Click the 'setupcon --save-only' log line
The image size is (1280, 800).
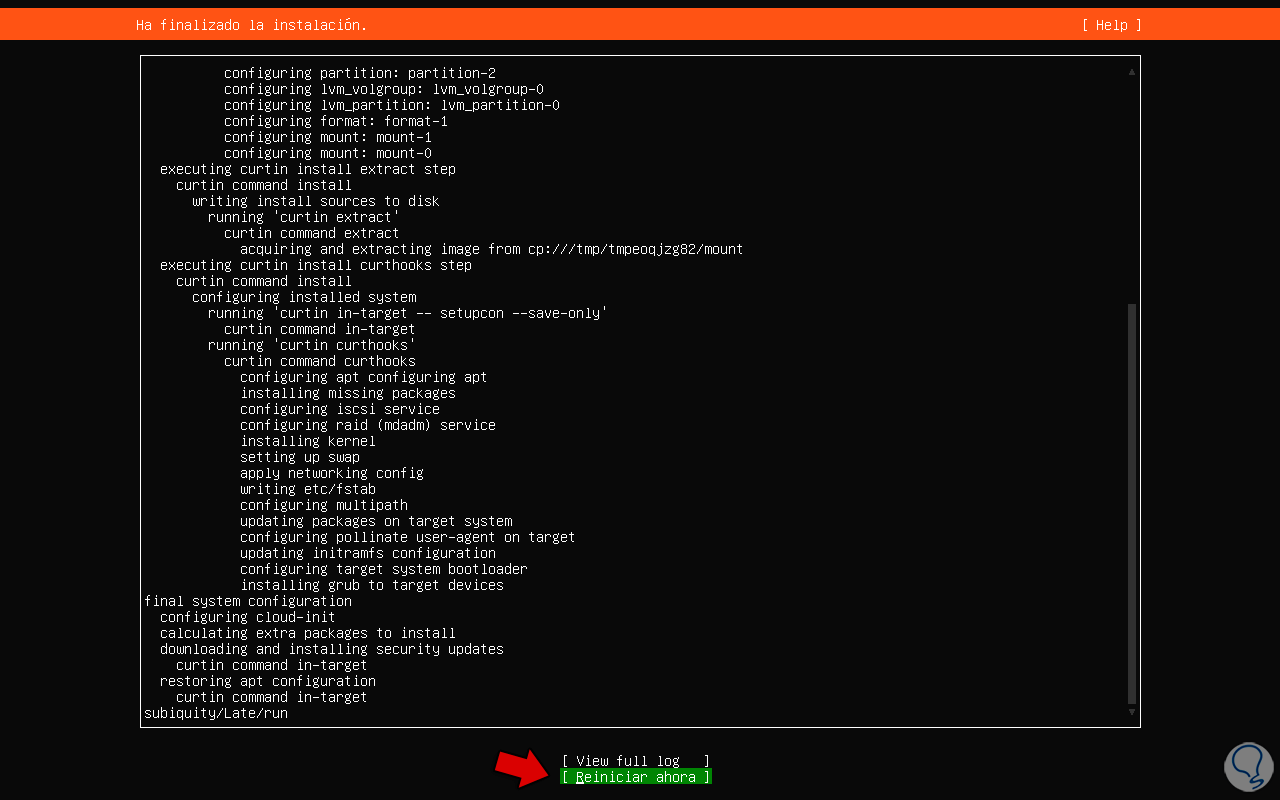408,313
